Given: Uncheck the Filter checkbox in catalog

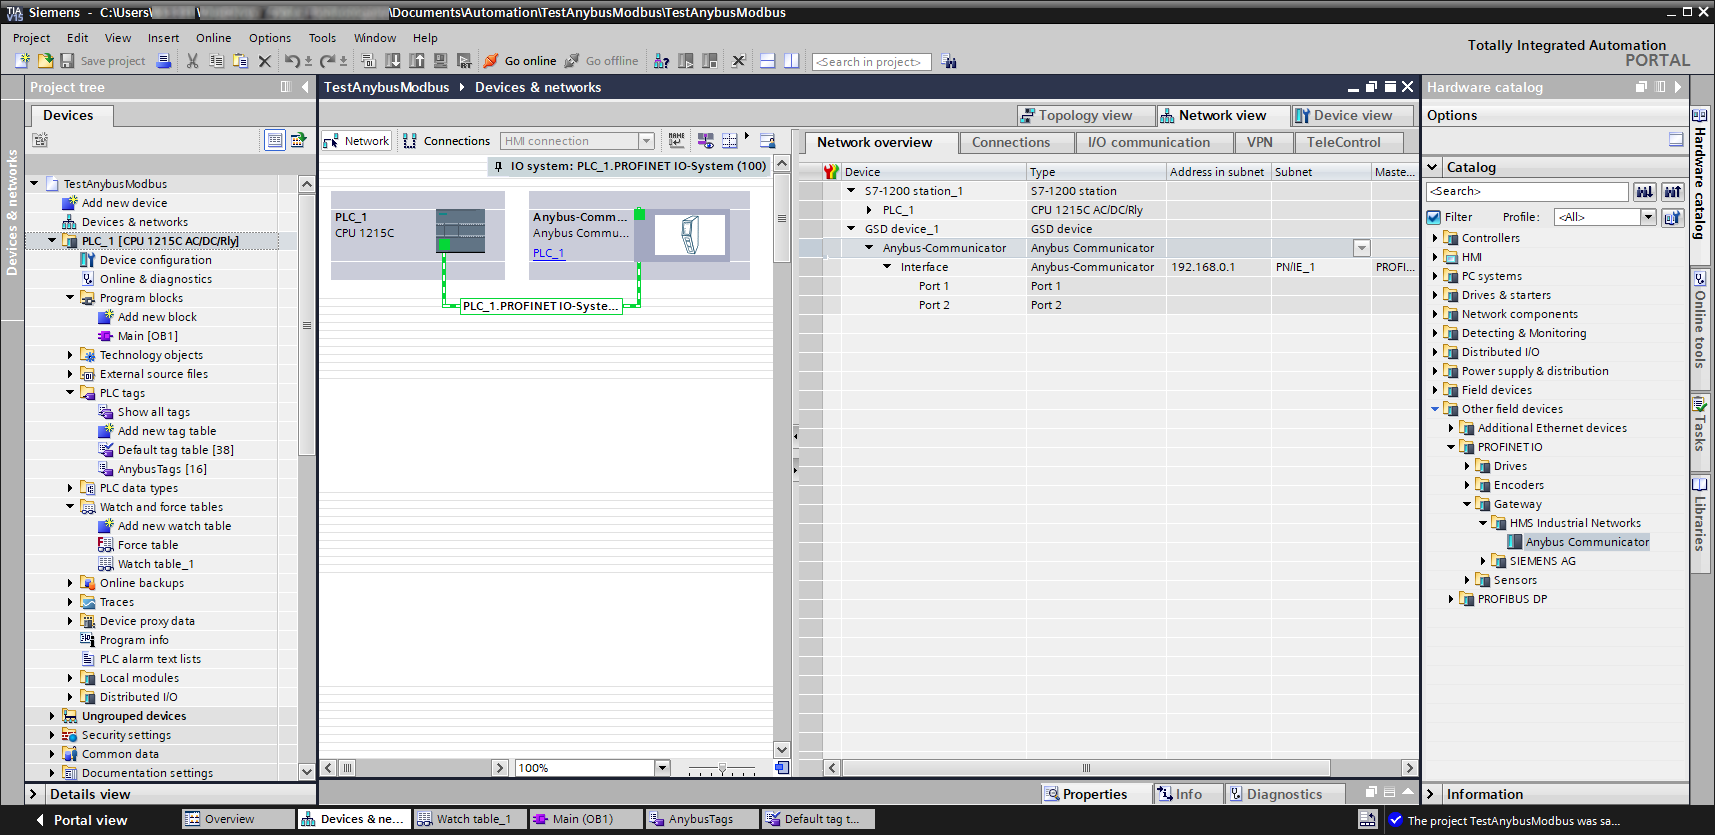Looking at the screenshot, I should [x=1434, y=217].
